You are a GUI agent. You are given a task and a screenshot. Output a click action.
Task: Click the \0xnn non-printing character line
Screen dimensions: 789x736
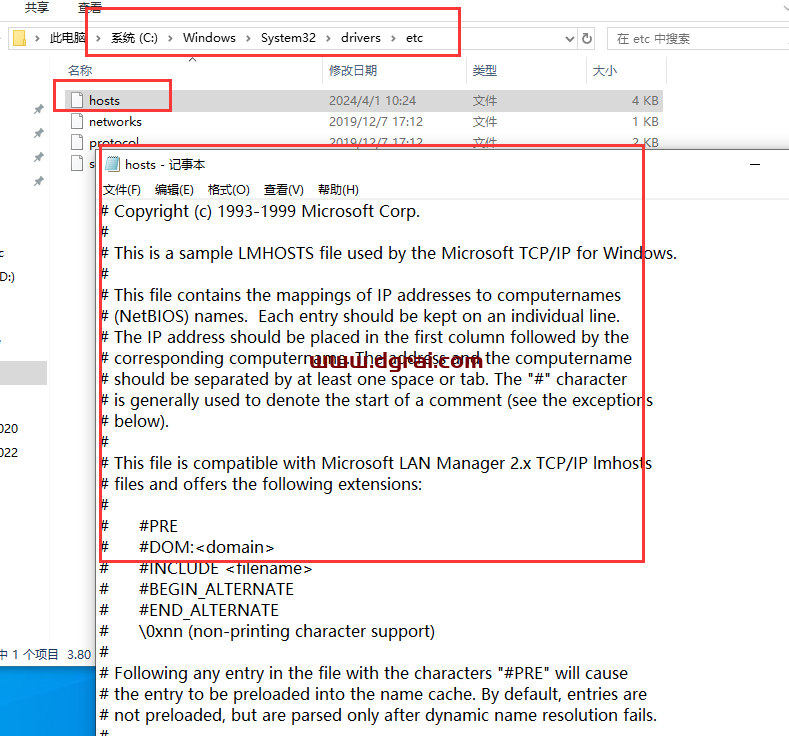[x=287, y=631]
